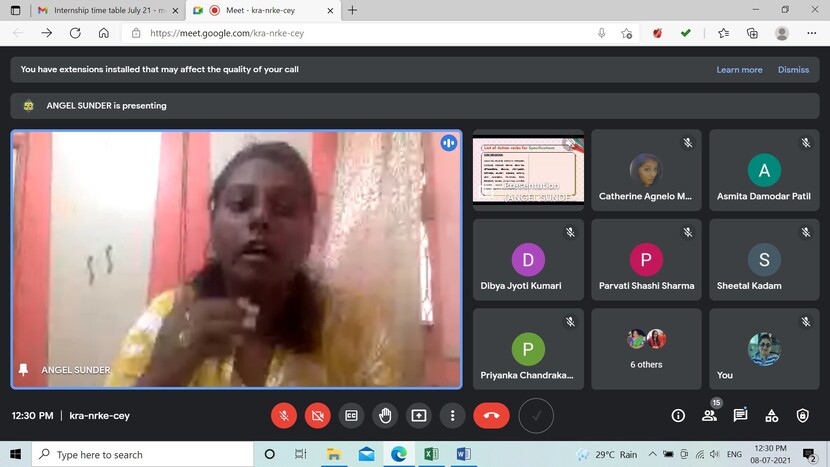Open the chat panel with everyone
This screenshot has width=830, height=467.
tap(740, 415)
